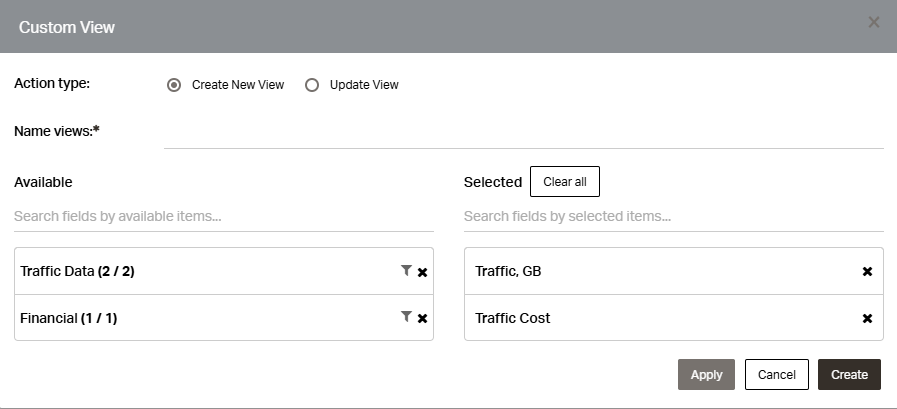The width and height of the screenshot is (897, 409).
Task: Click the X icon on Financial row
Action: (x=422, y=319)
